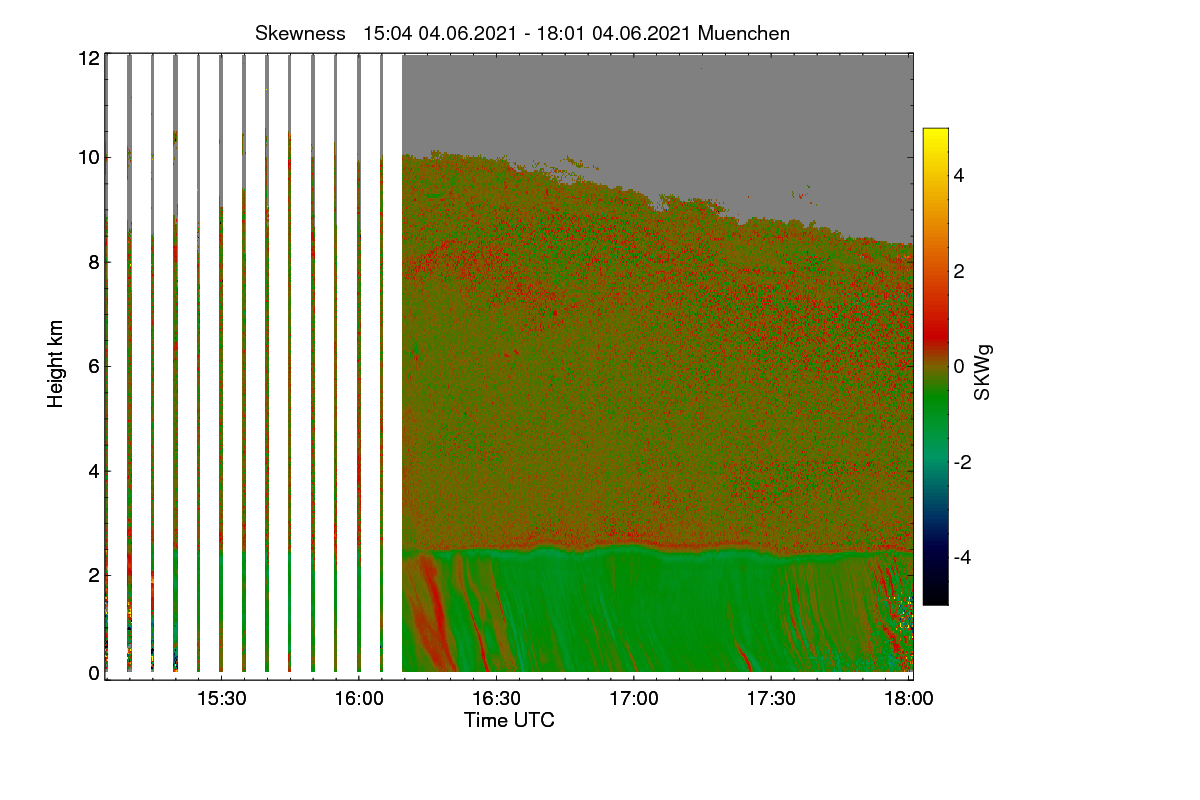Click the 16:30 time axis label
1200x800 pixels.
497,698
